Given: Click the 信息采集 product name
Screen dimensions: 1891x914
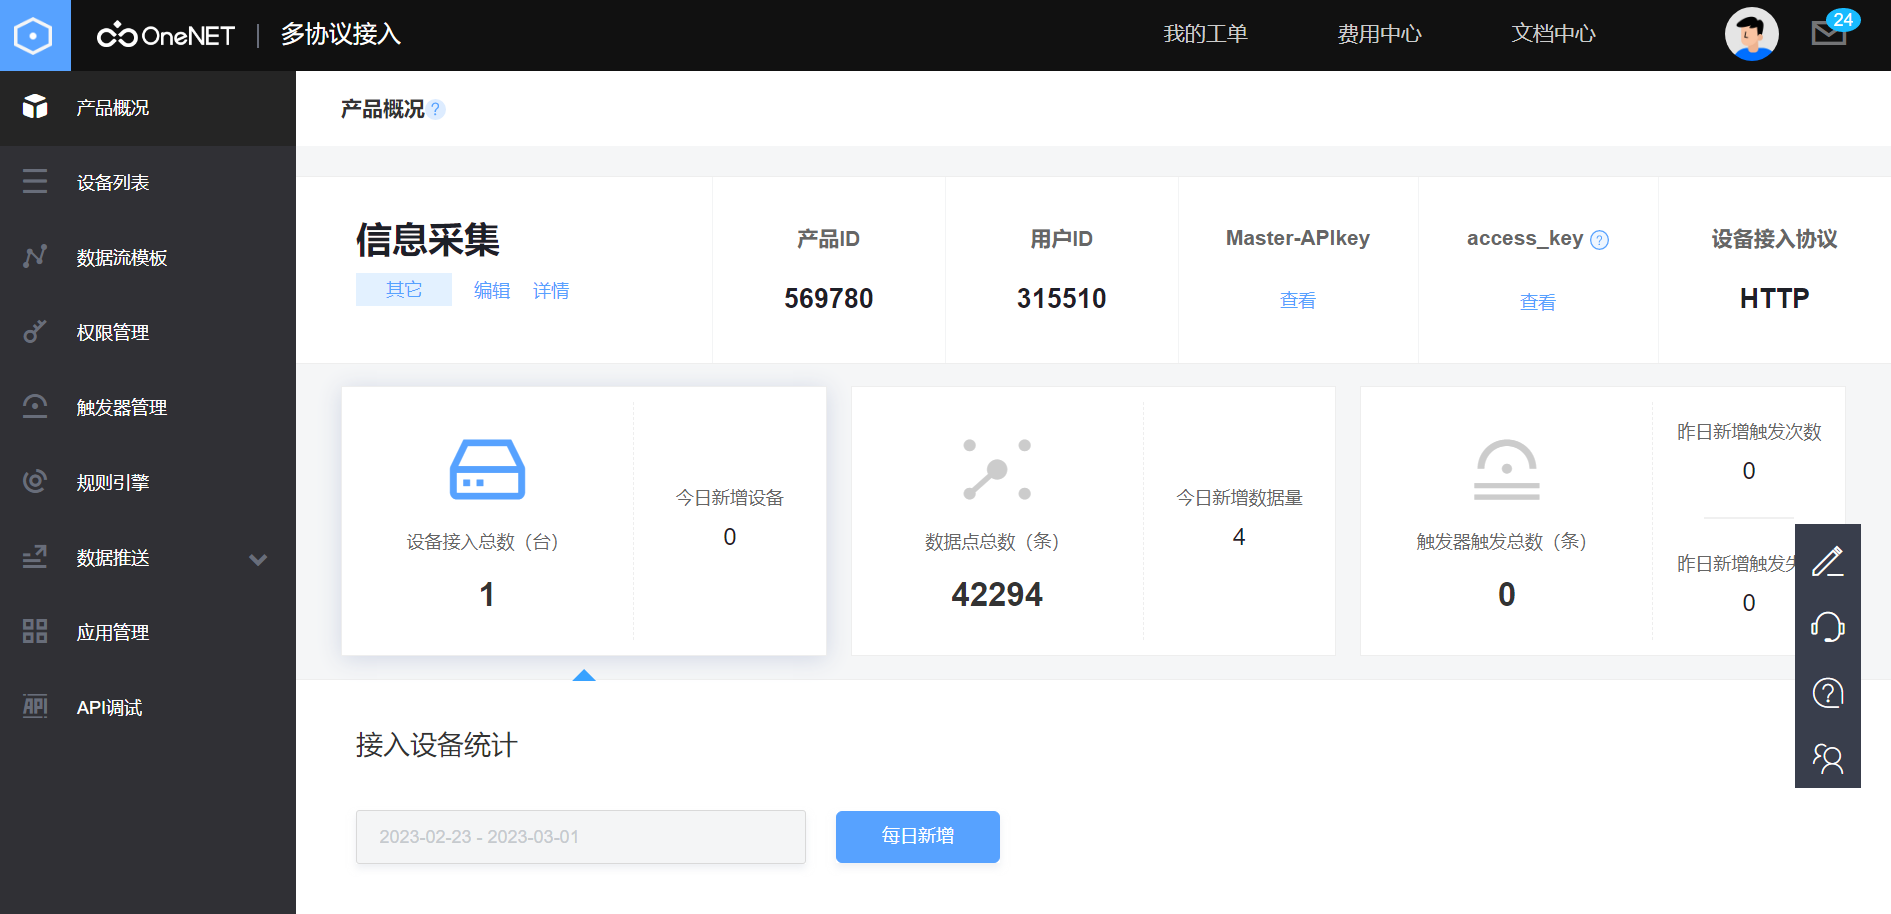Looking at the screenshot, I should click(x=428, y=240).
